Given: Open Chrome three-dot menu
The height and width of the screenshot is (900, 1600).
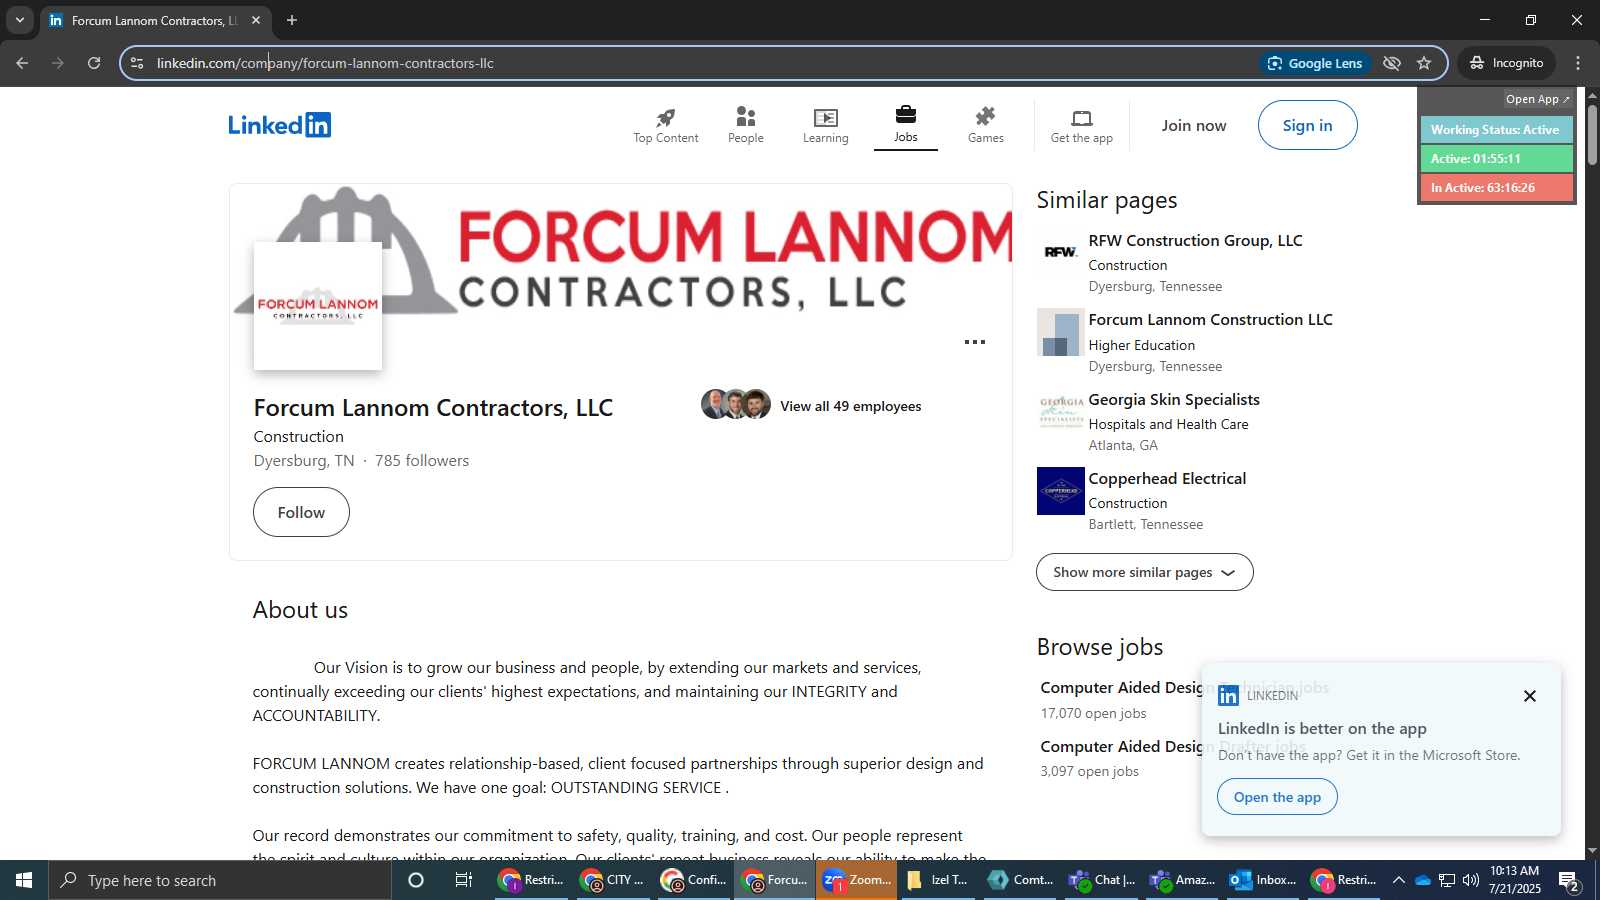Looking at the screenshot, I should coord(1578,63).
